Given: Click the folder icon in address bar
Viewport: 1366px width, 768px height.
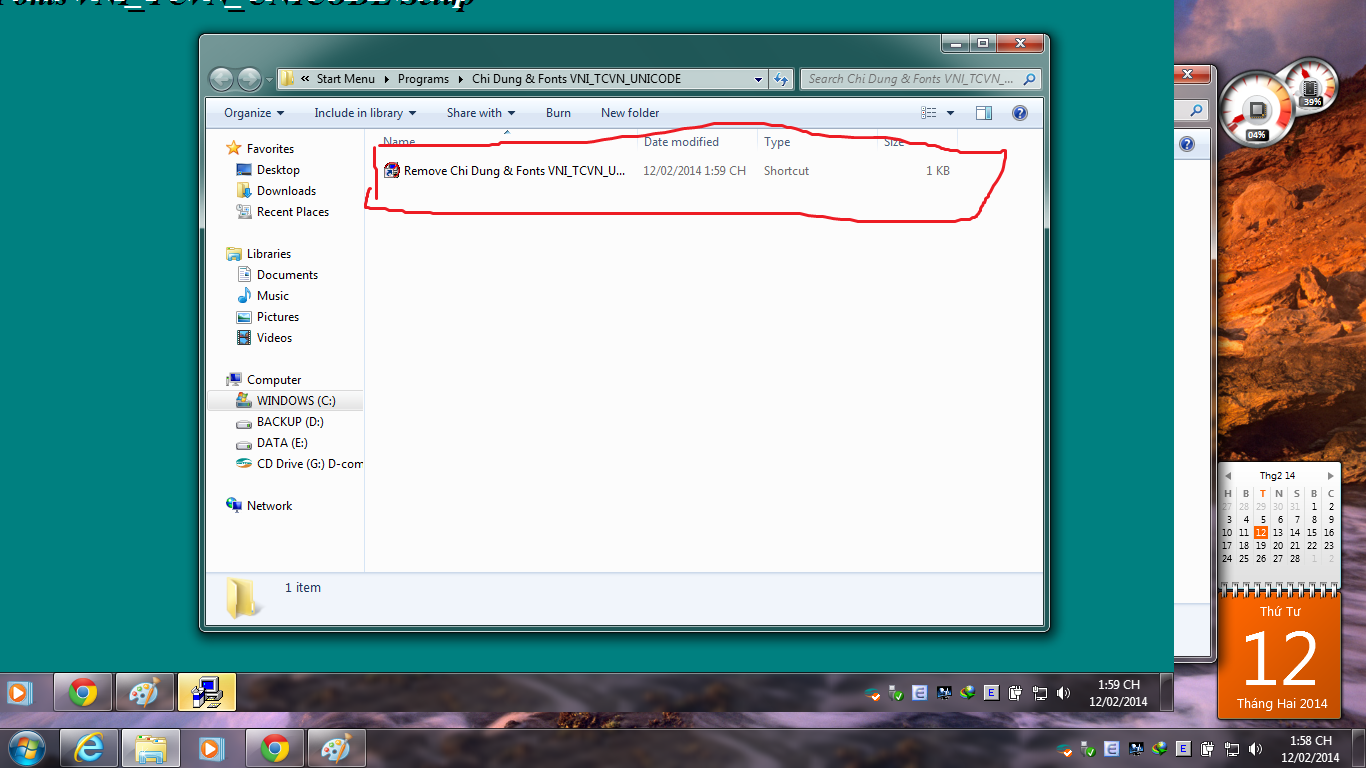Looking at the screenshot, I should (287, 79).
